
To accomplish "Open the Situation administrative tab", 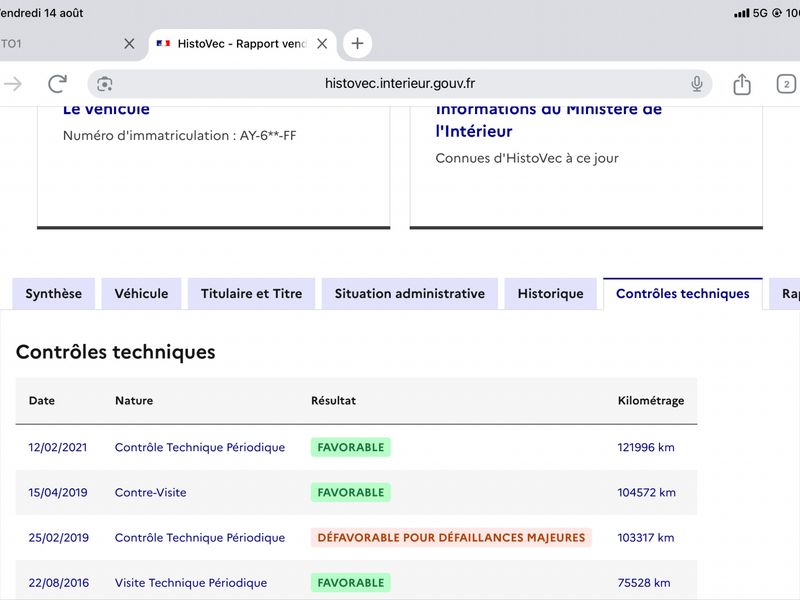I will point(410,293).
